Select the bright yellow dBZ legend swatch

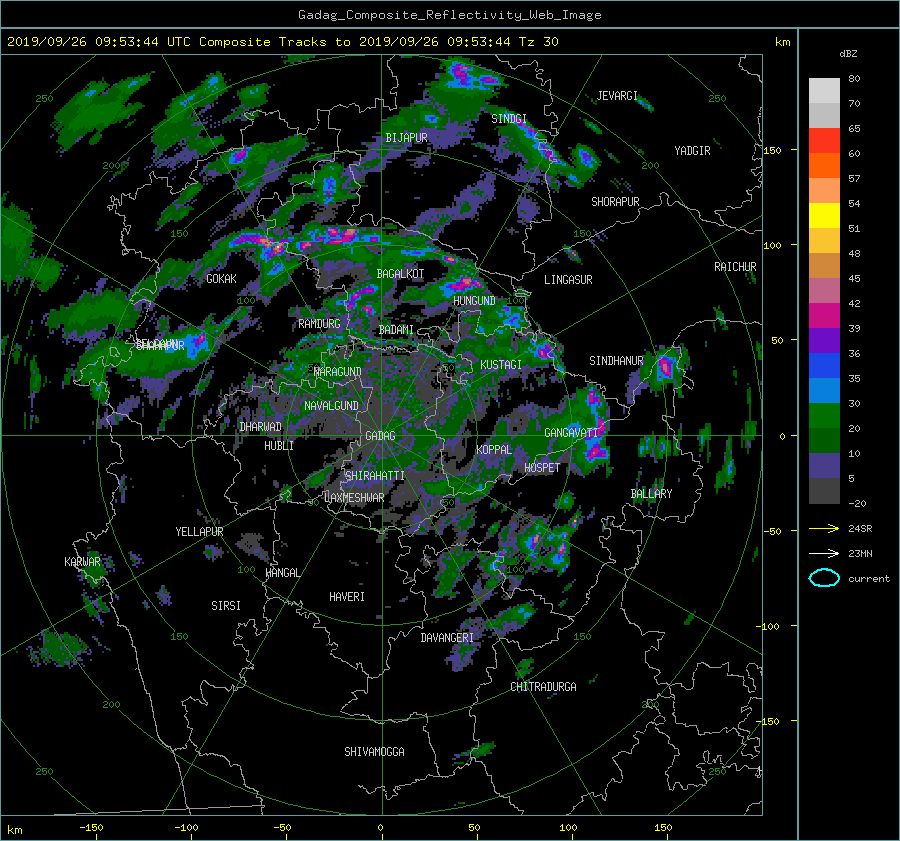point(824,216)
